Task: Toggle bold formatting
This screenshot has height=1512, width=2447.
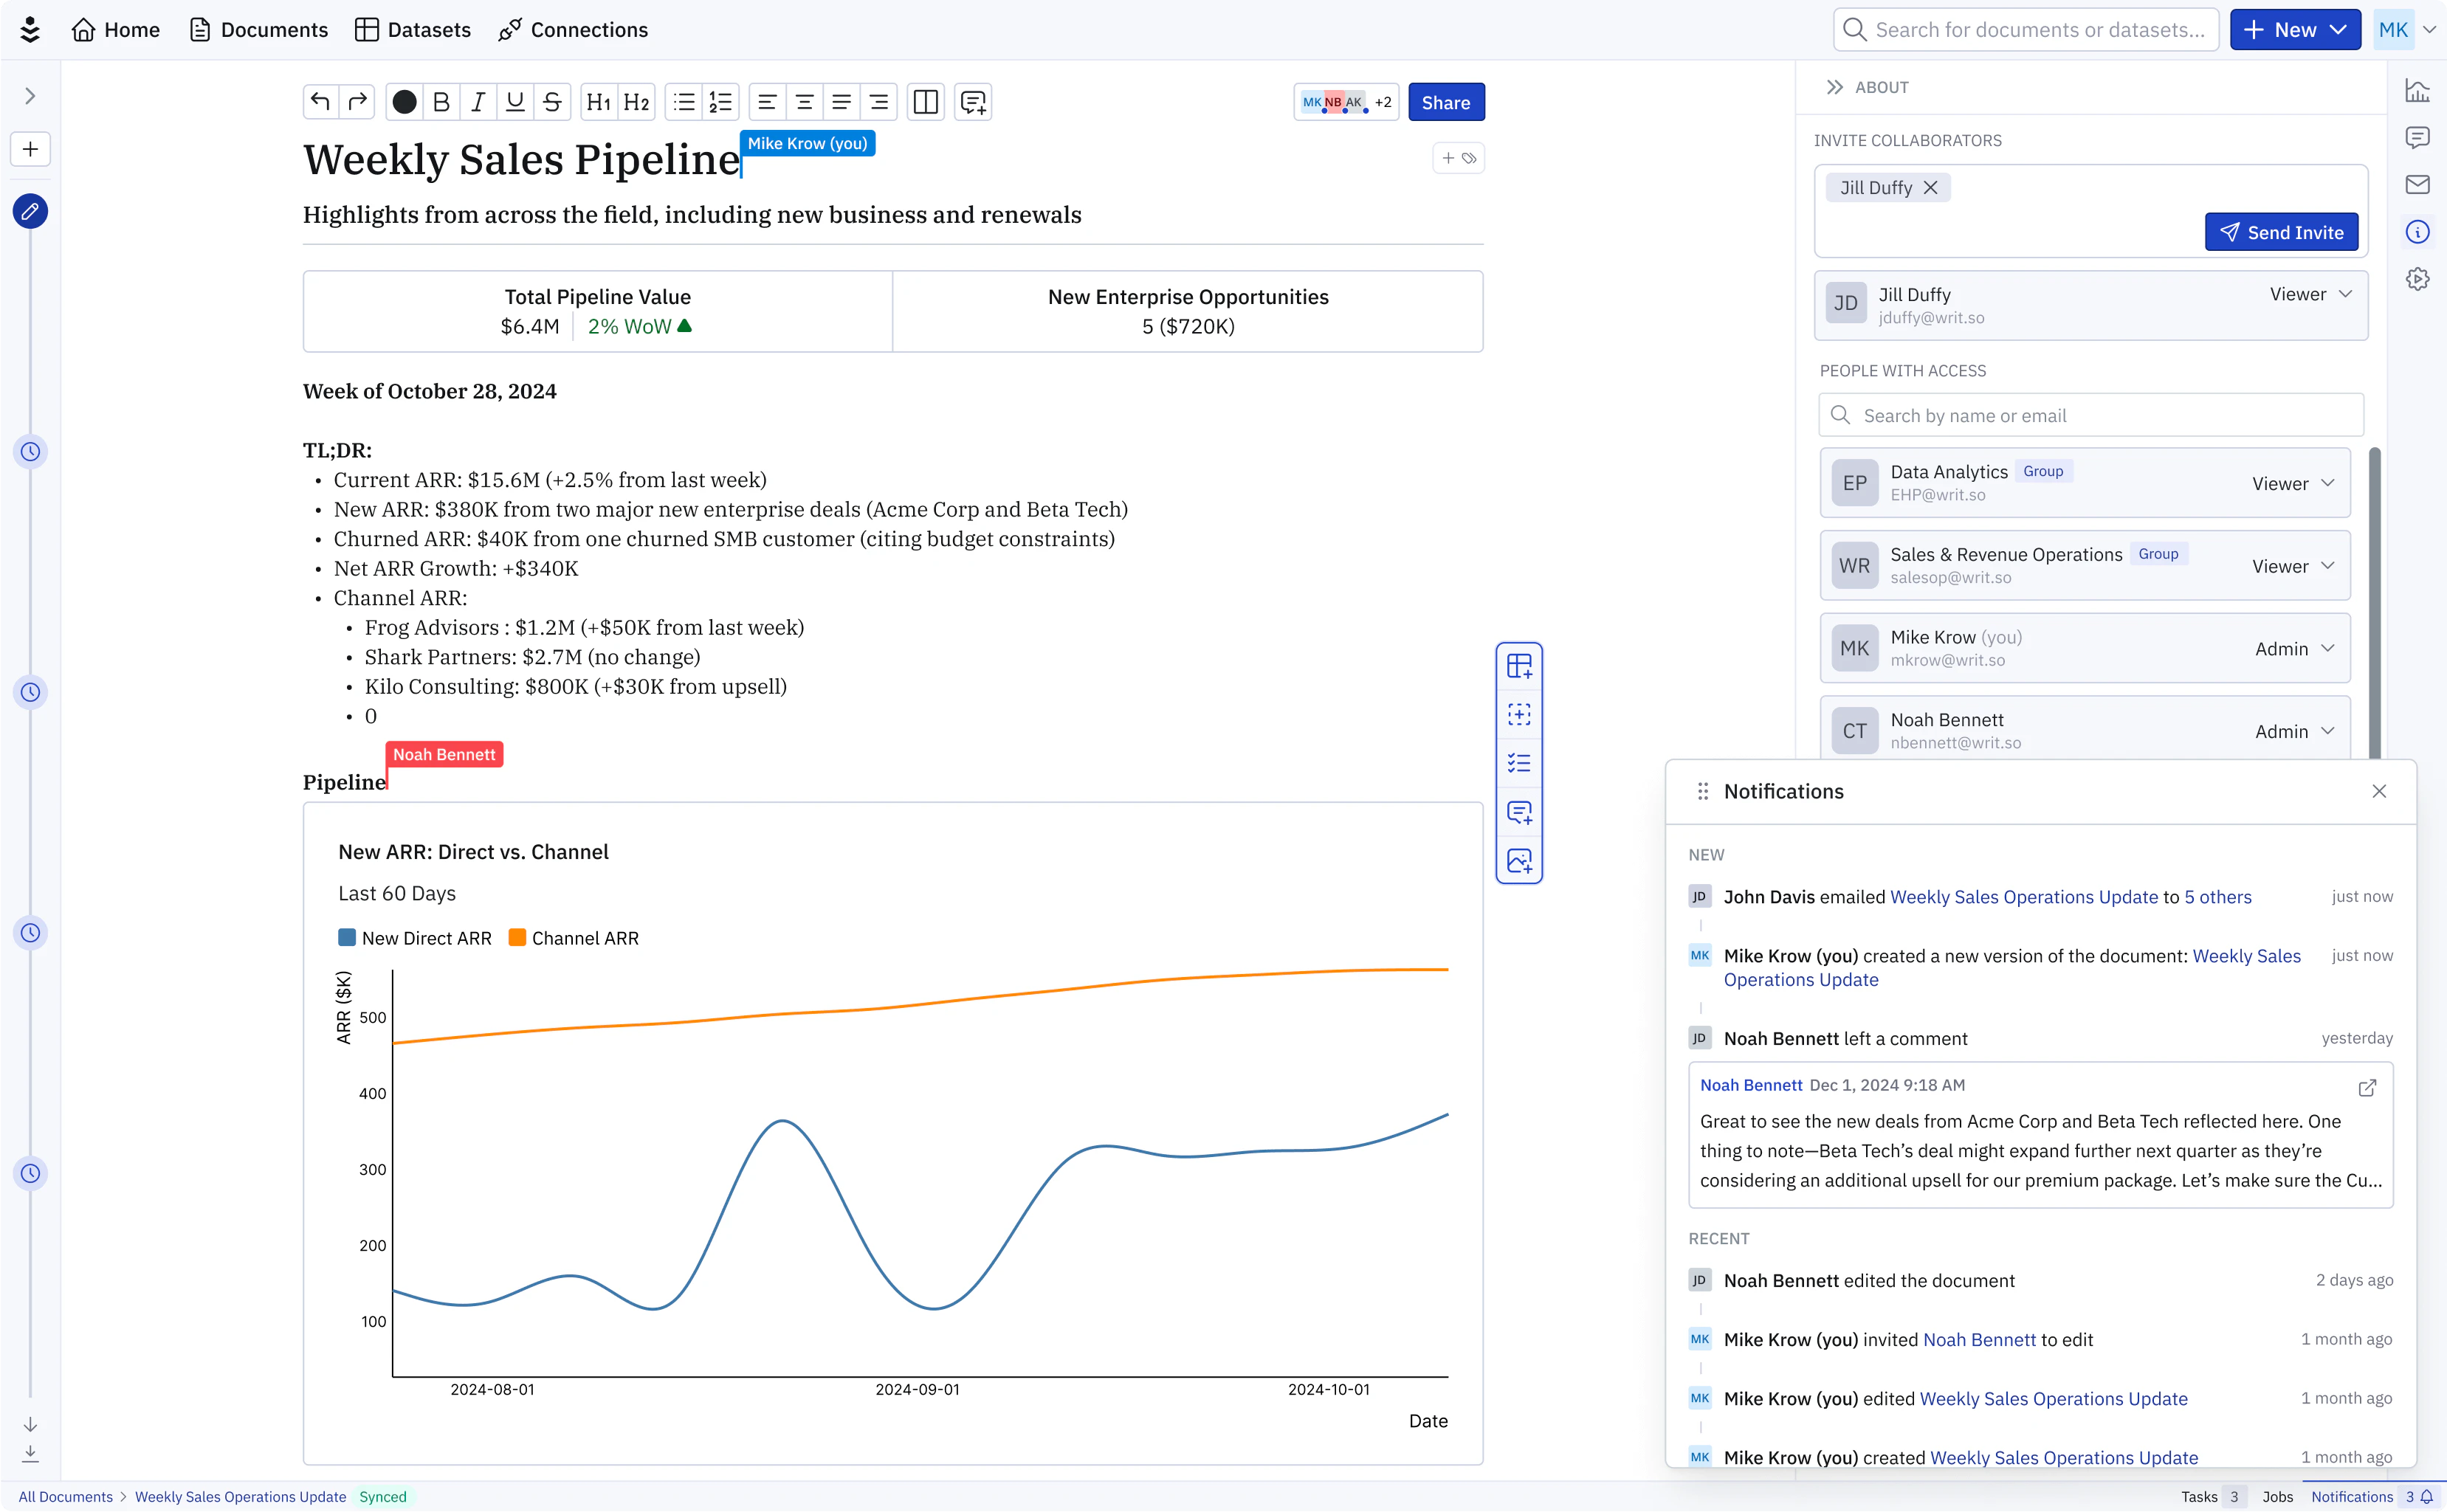Action: (x=440, y=101)
